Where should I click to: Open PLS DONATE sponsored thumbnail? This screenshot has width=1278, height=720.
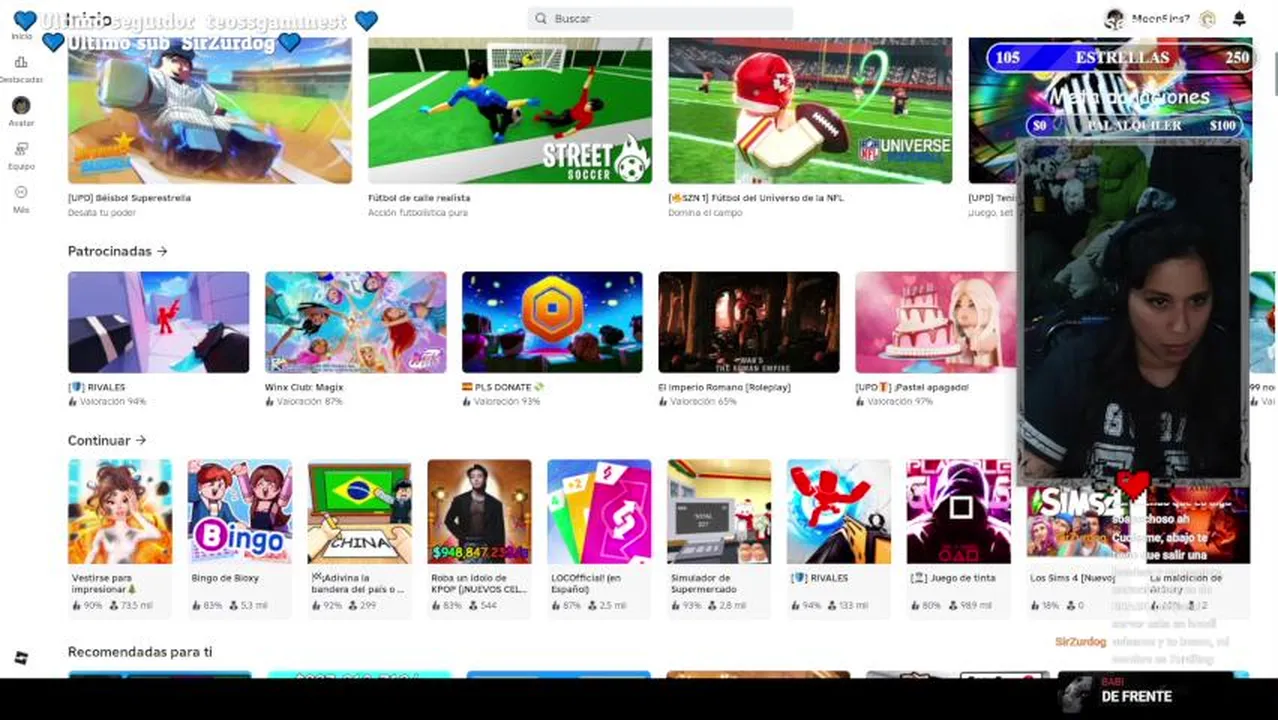click(552, 322)
